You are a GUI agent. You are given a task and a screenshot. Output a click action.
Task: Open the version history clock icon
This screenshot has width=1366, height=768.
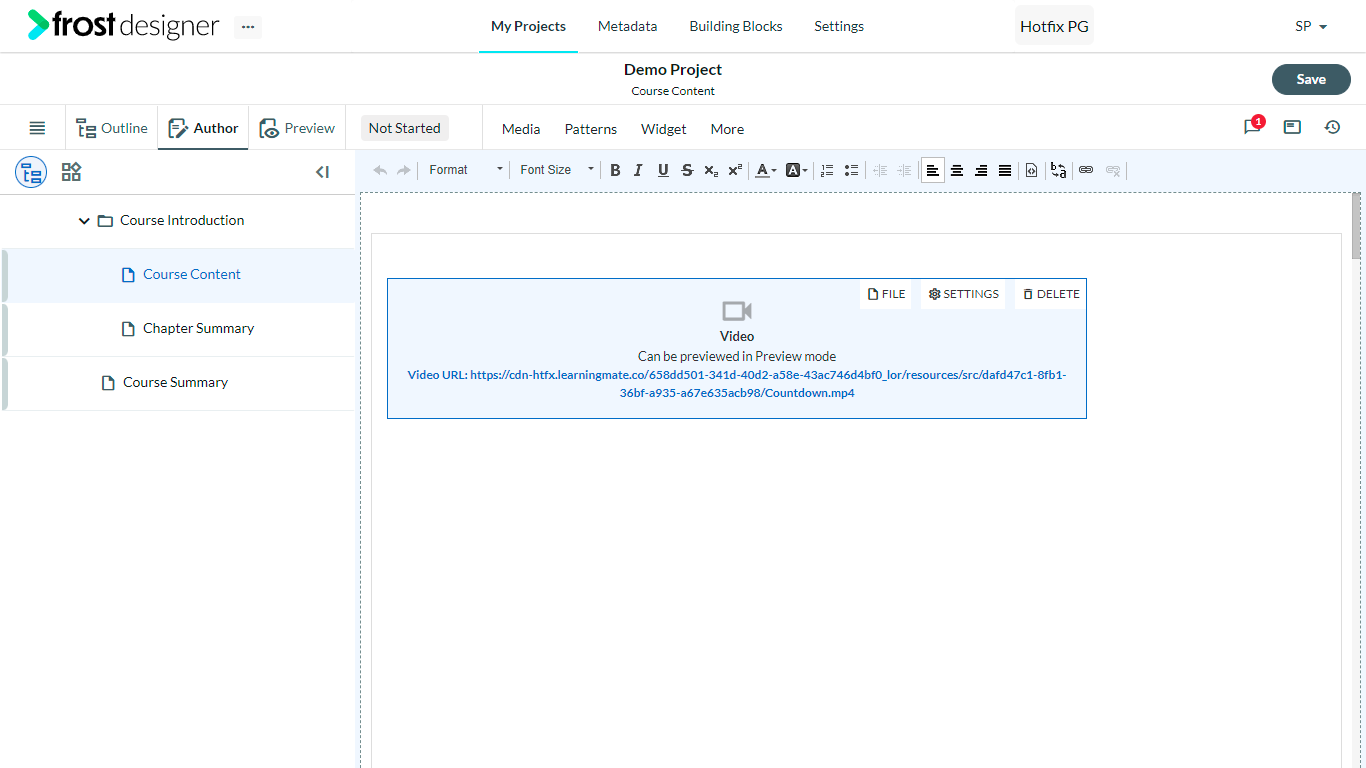(1332, 127)
